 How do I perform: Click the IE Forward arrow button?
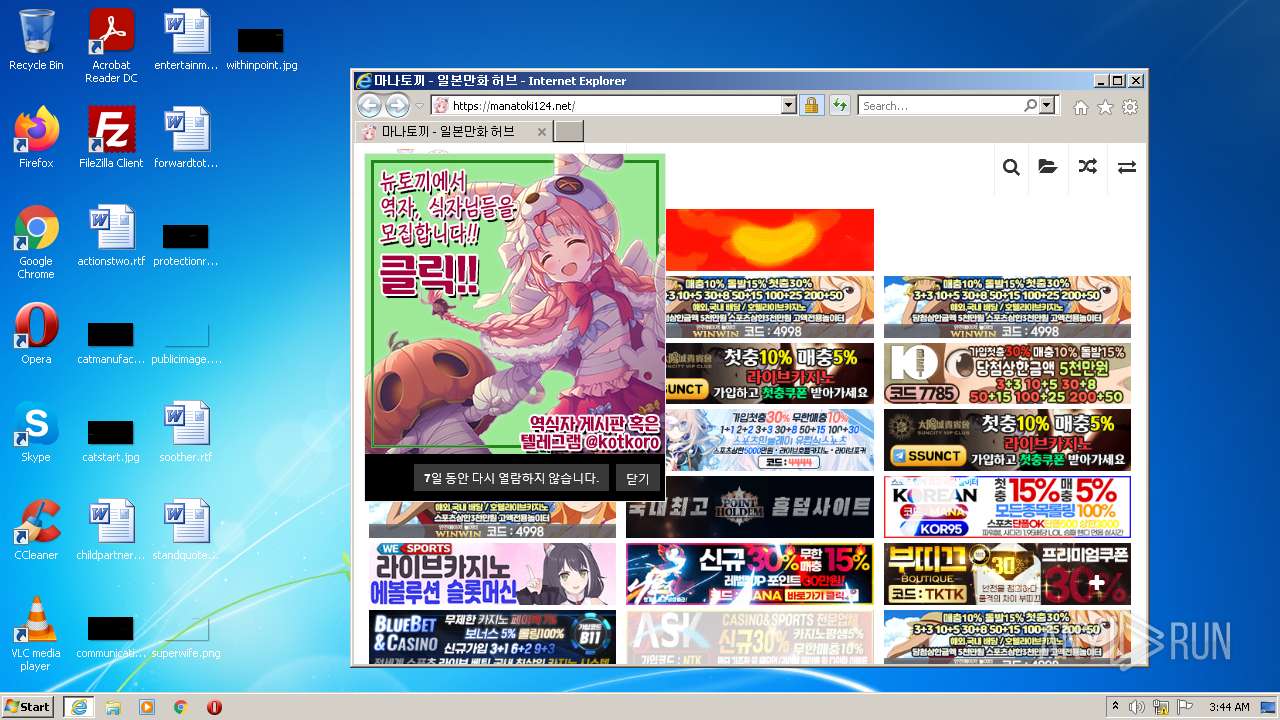(x=397, y=105)
